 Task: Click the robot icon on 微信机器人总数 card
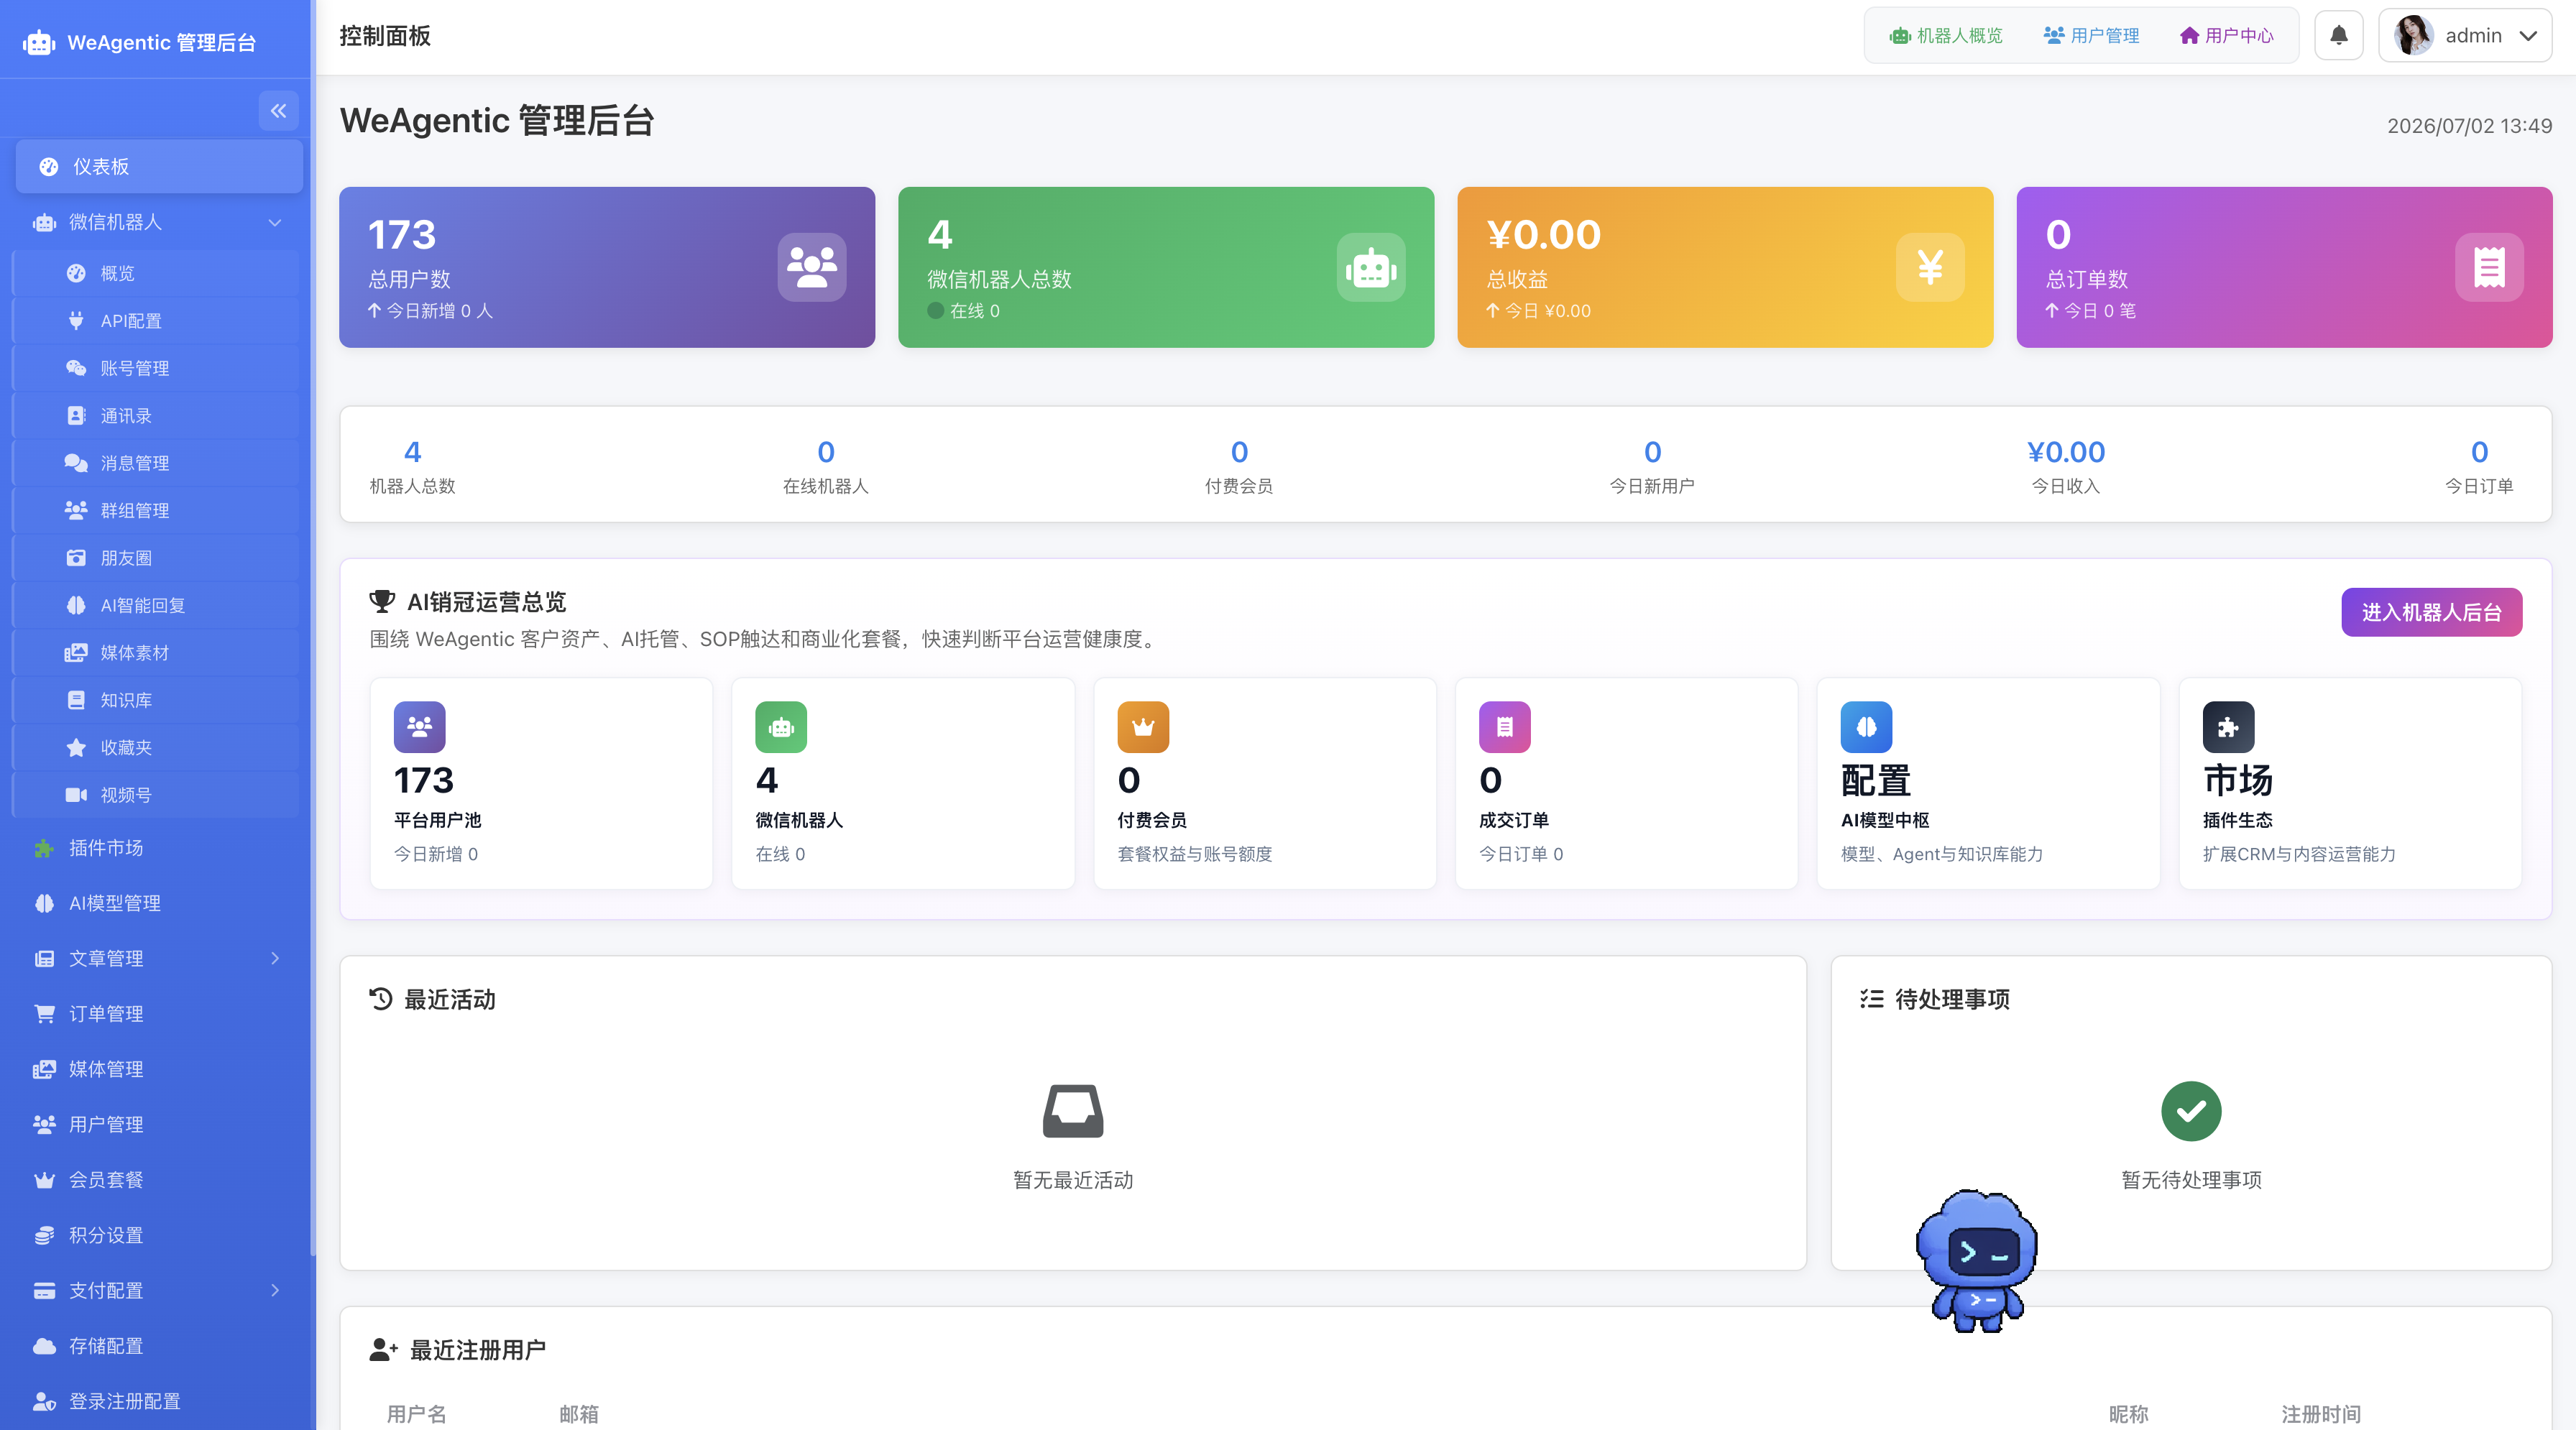point(1371,267)
